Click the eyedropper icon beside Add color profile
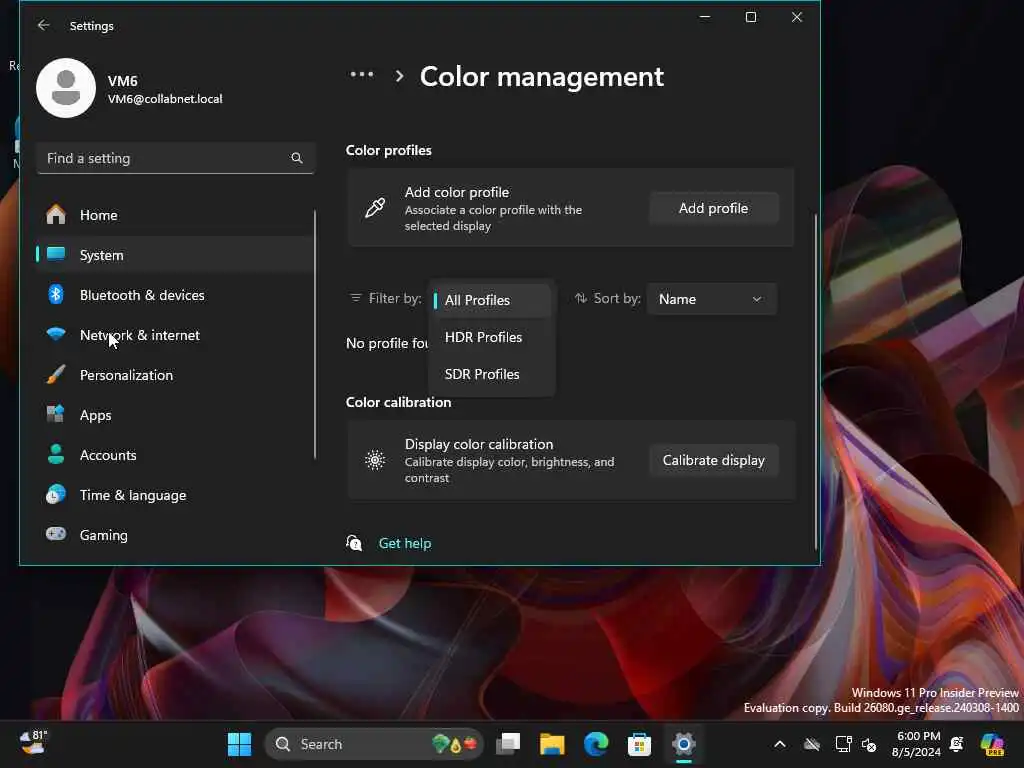This screenshot has height=768, width=1024. [x=375, y=208]
